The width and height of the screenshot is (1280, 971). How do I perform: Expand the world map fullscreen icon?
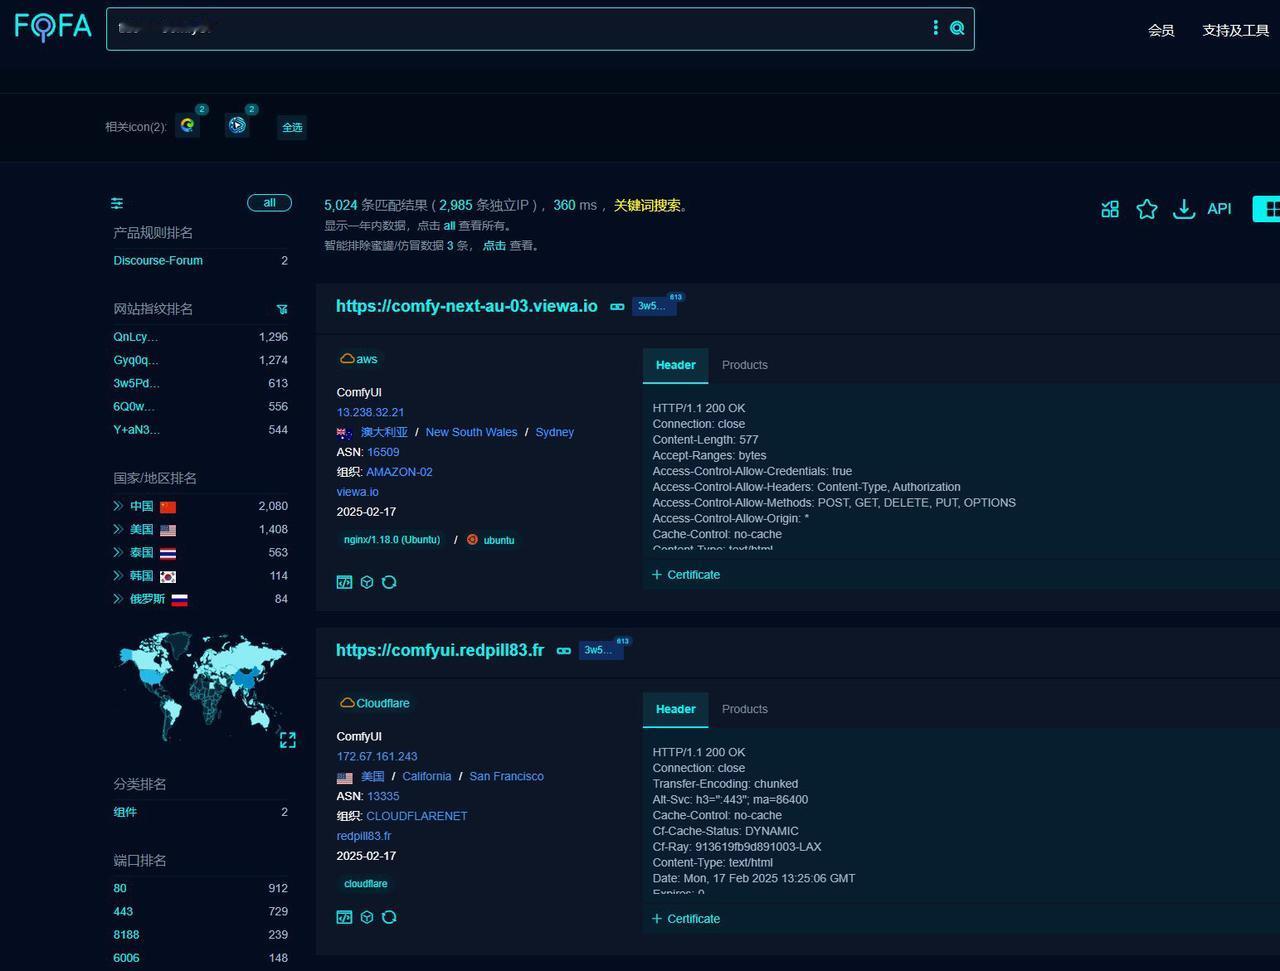(288, 740)
